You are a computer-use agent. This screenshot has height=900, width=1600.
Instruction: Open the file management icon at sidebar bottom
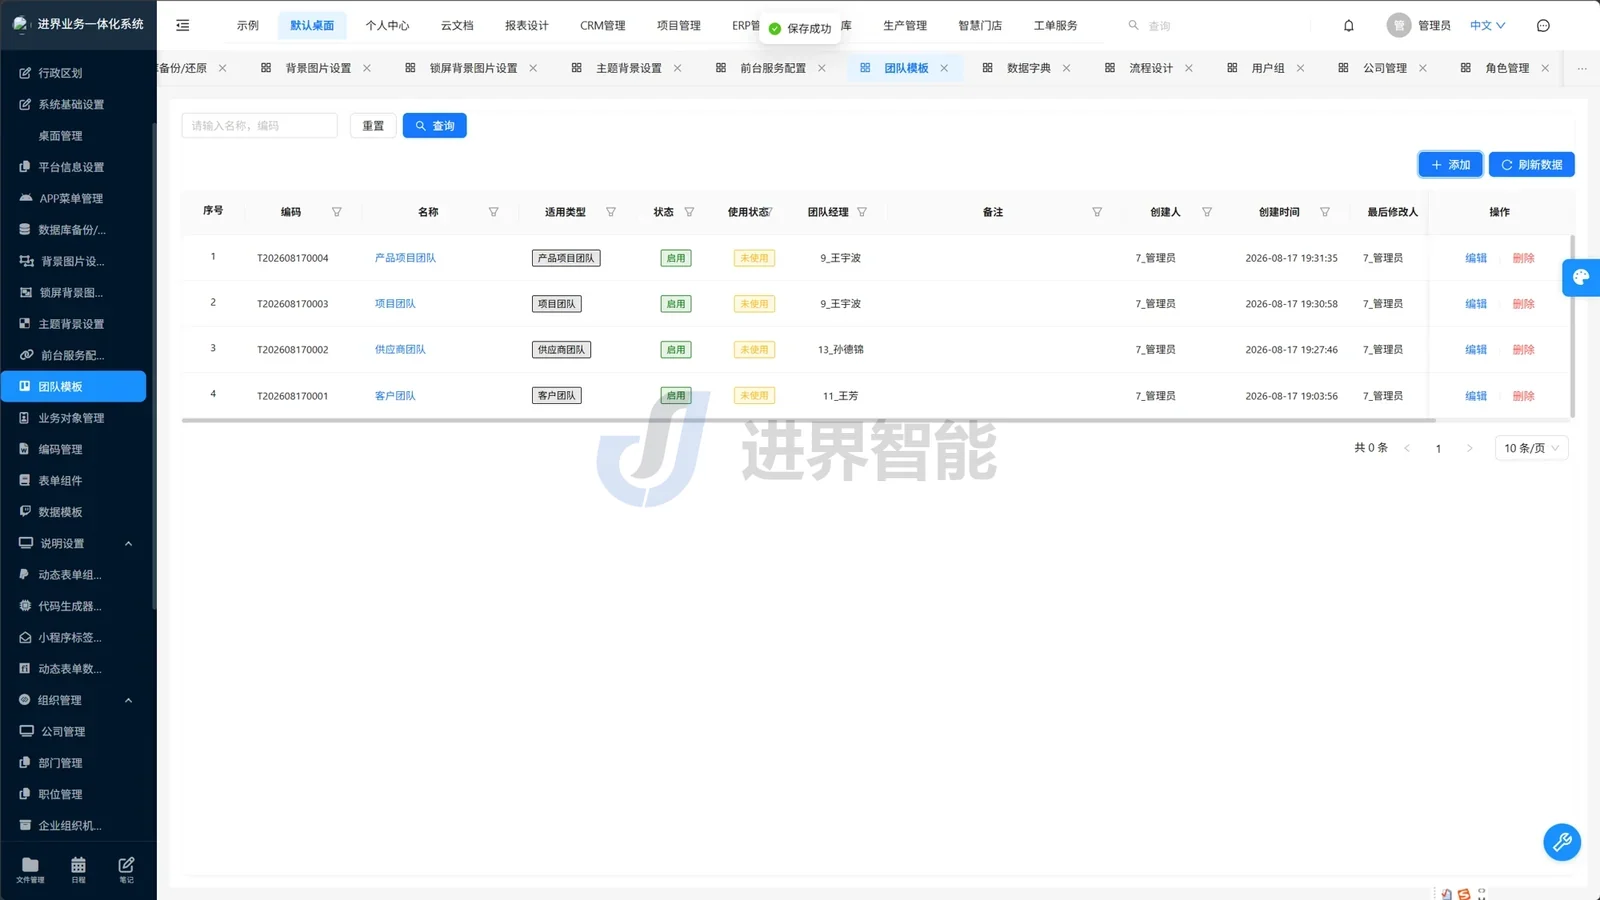click(x=30, y=869)
